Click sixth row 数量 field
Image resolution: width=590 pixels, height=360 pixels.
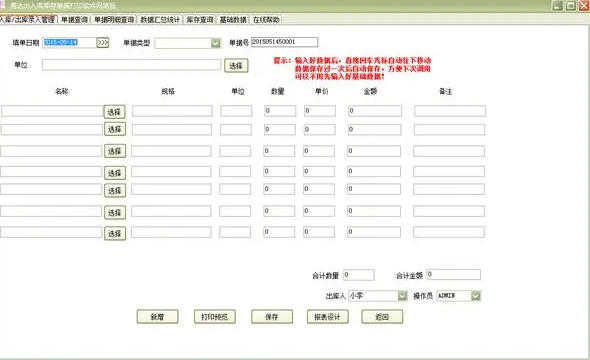(x=279, y=211)
